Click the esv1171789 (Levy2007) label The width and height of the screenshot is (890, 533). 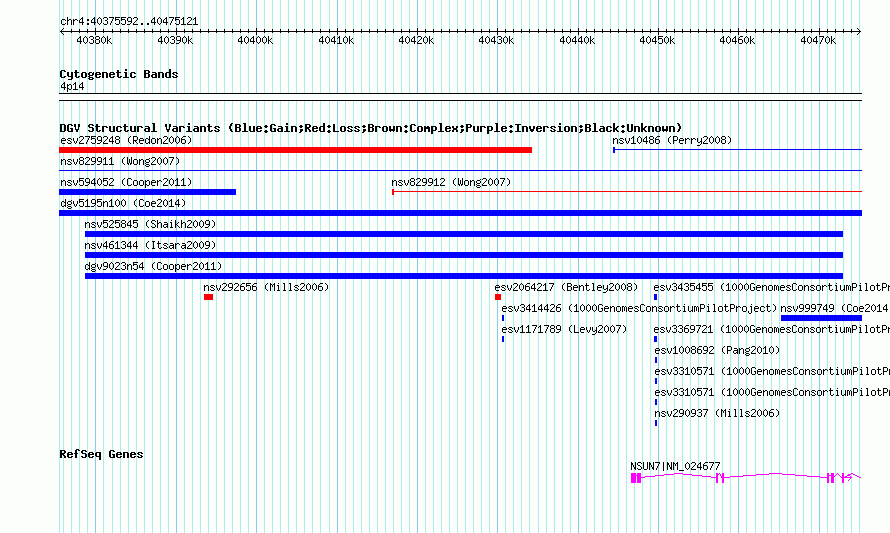(564, 329)
